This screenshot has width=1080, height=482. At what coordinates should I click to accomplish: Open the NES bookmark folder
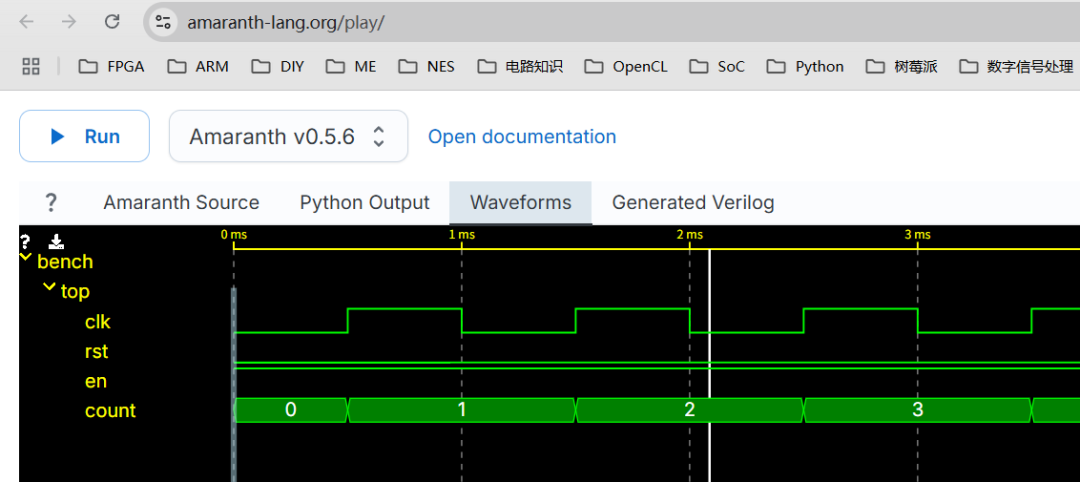(426, 67)
